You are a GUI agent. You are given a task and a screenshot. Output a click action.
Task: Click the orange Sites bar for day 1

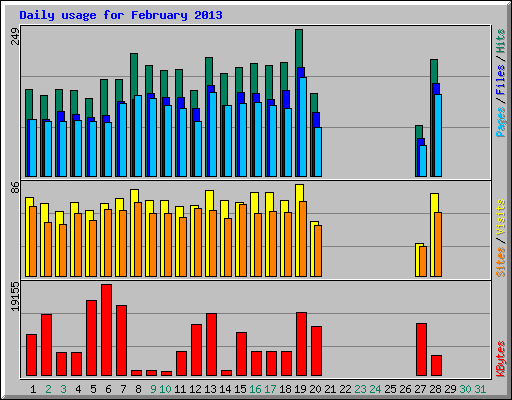pos(33,242)
